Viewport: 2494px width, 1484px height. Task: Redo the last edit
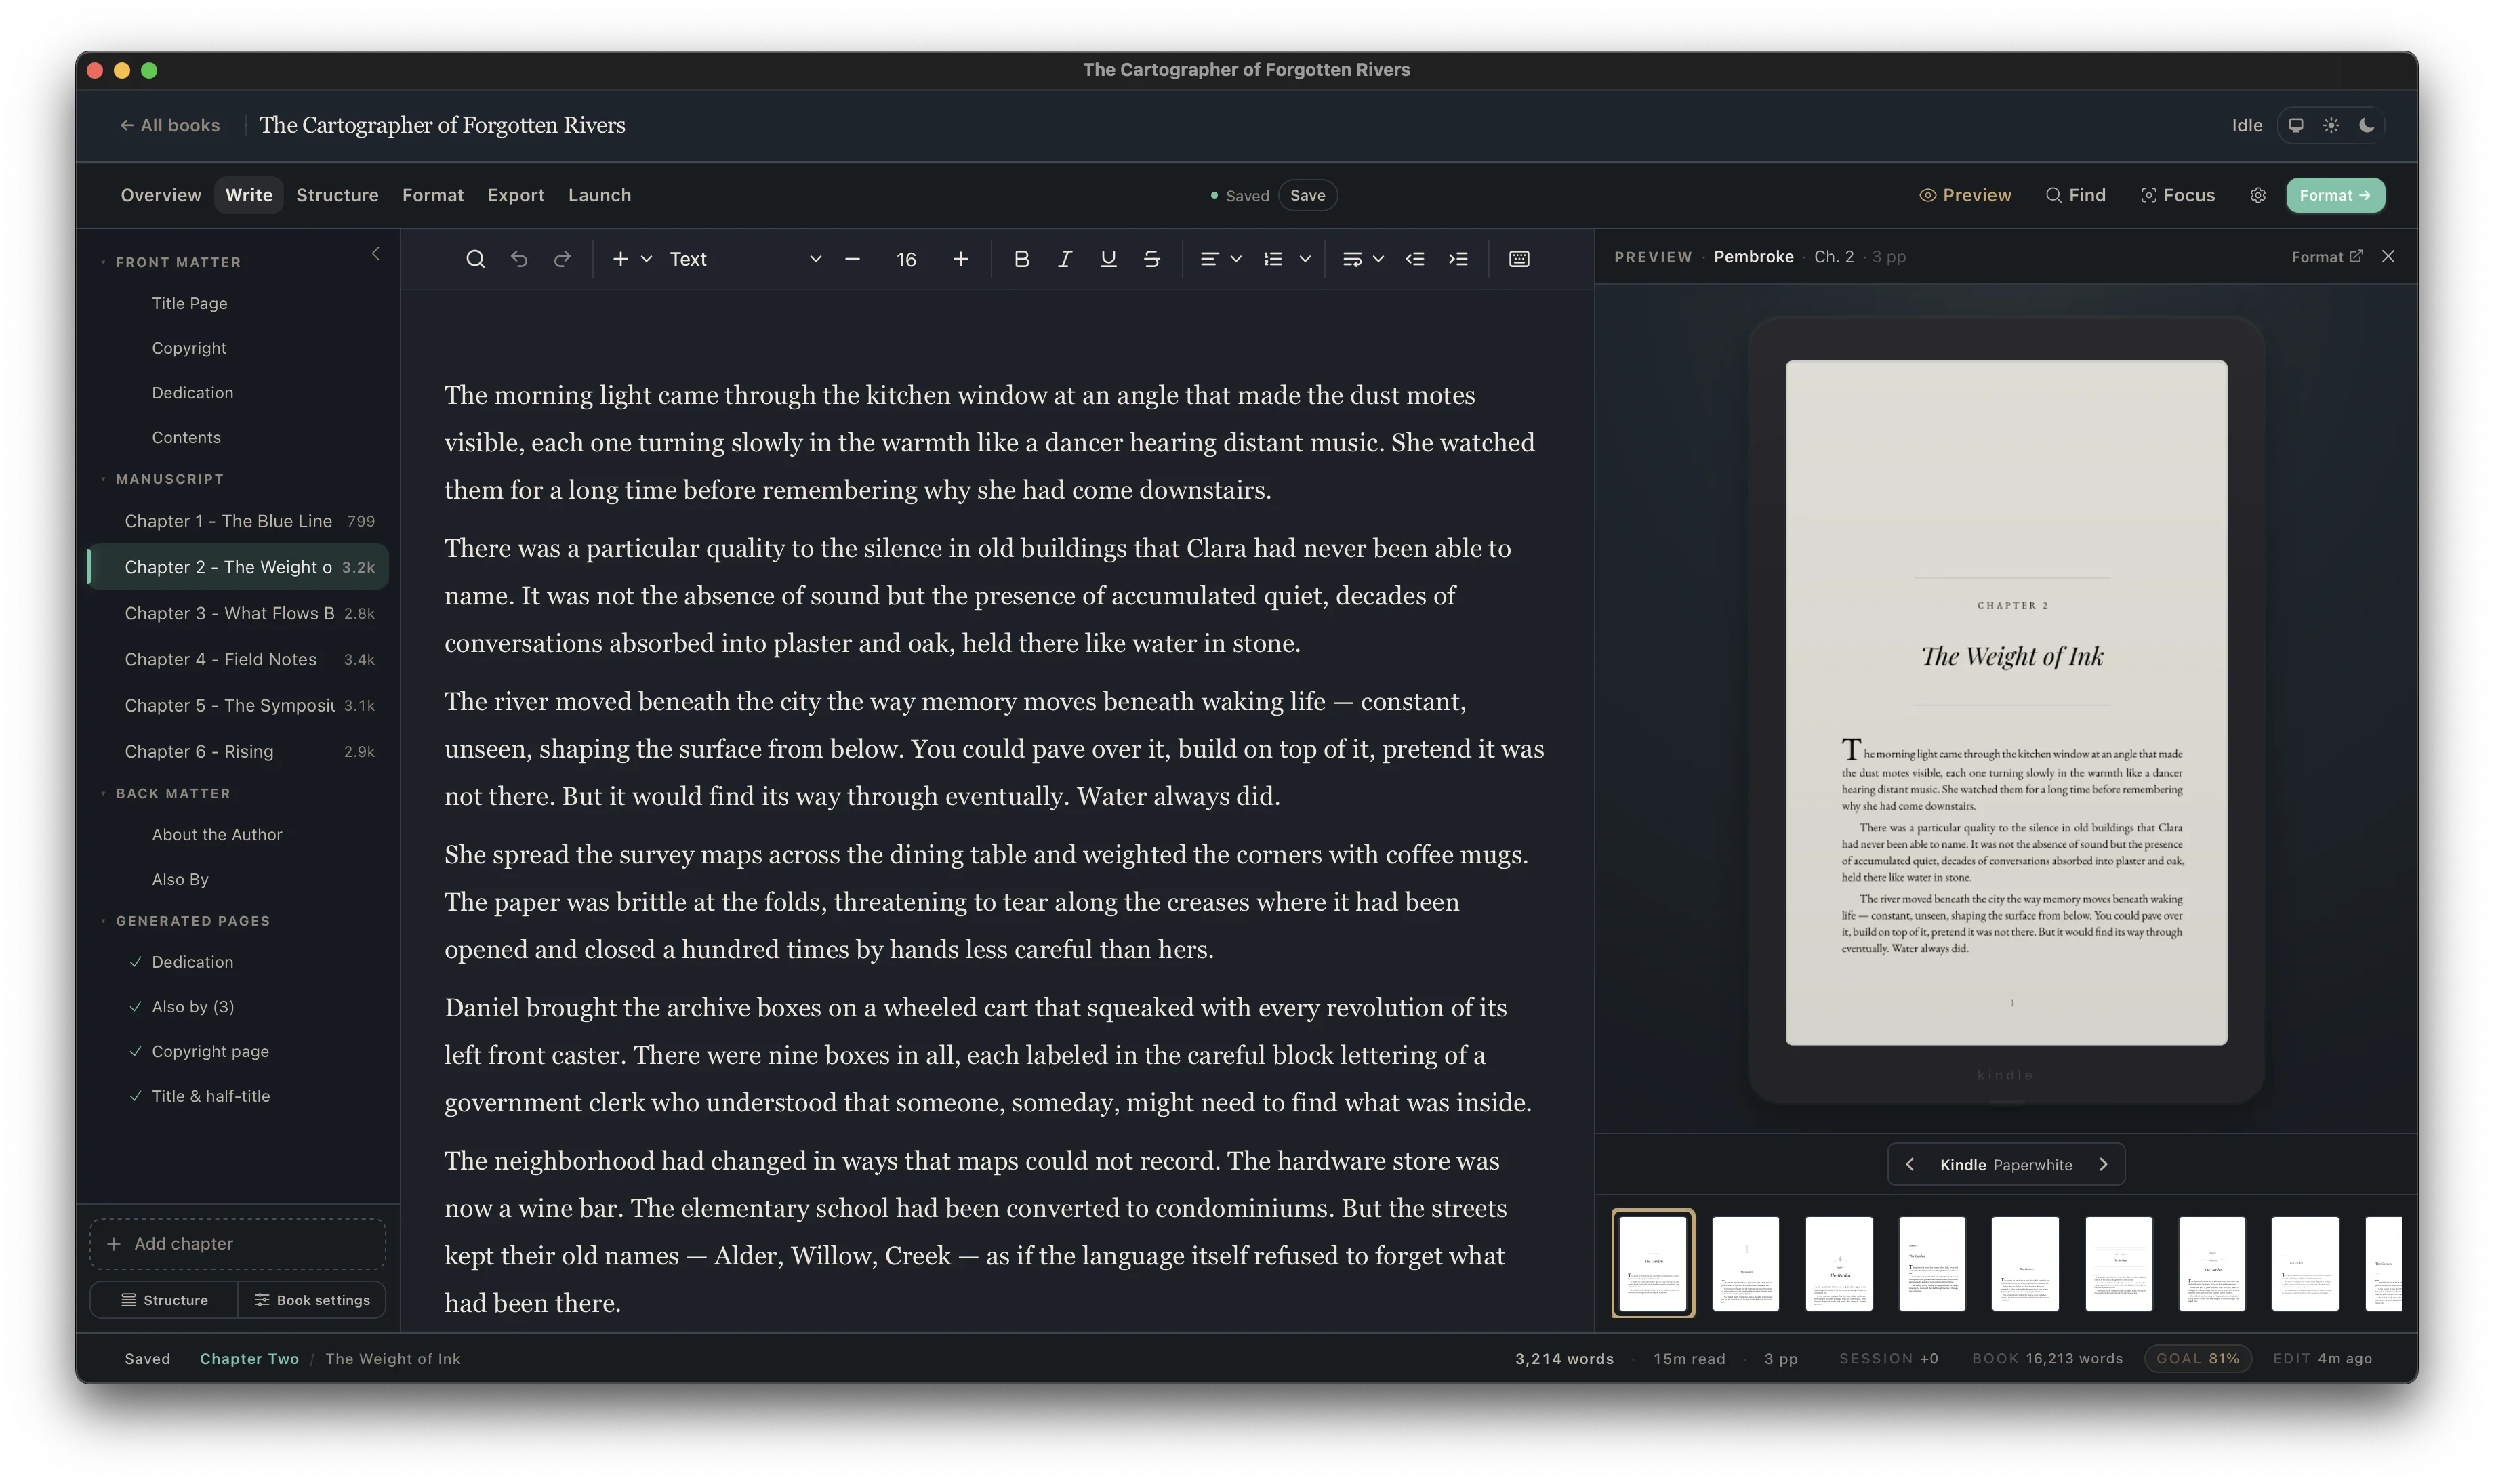[x=562, y=258]
